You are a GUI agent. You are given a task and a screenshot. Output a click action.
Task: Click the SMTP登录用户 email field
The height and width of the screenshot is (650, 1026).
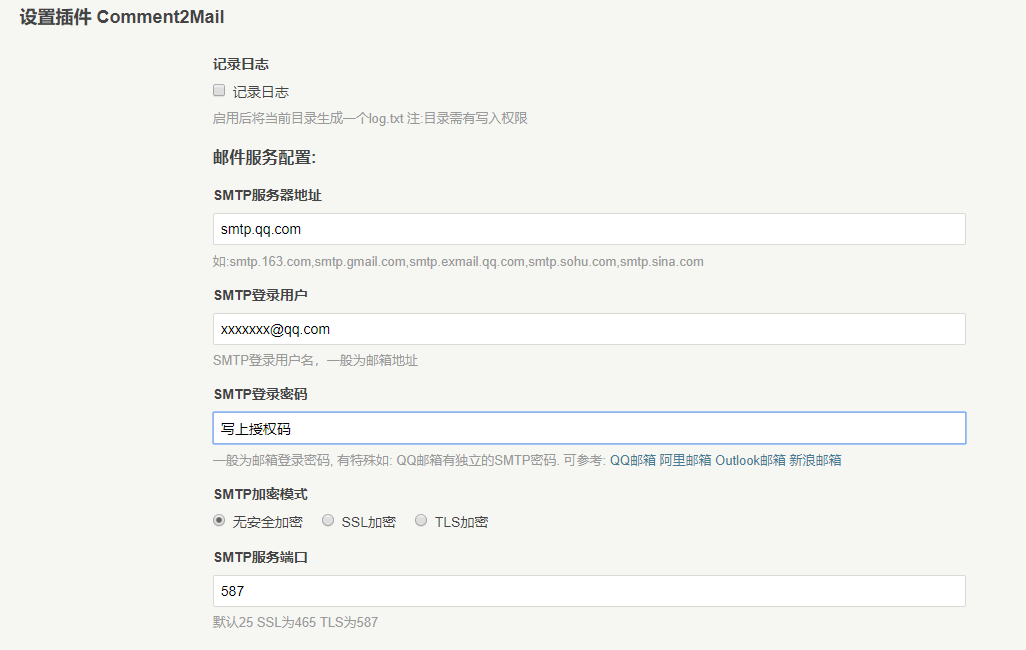(589, 329)
